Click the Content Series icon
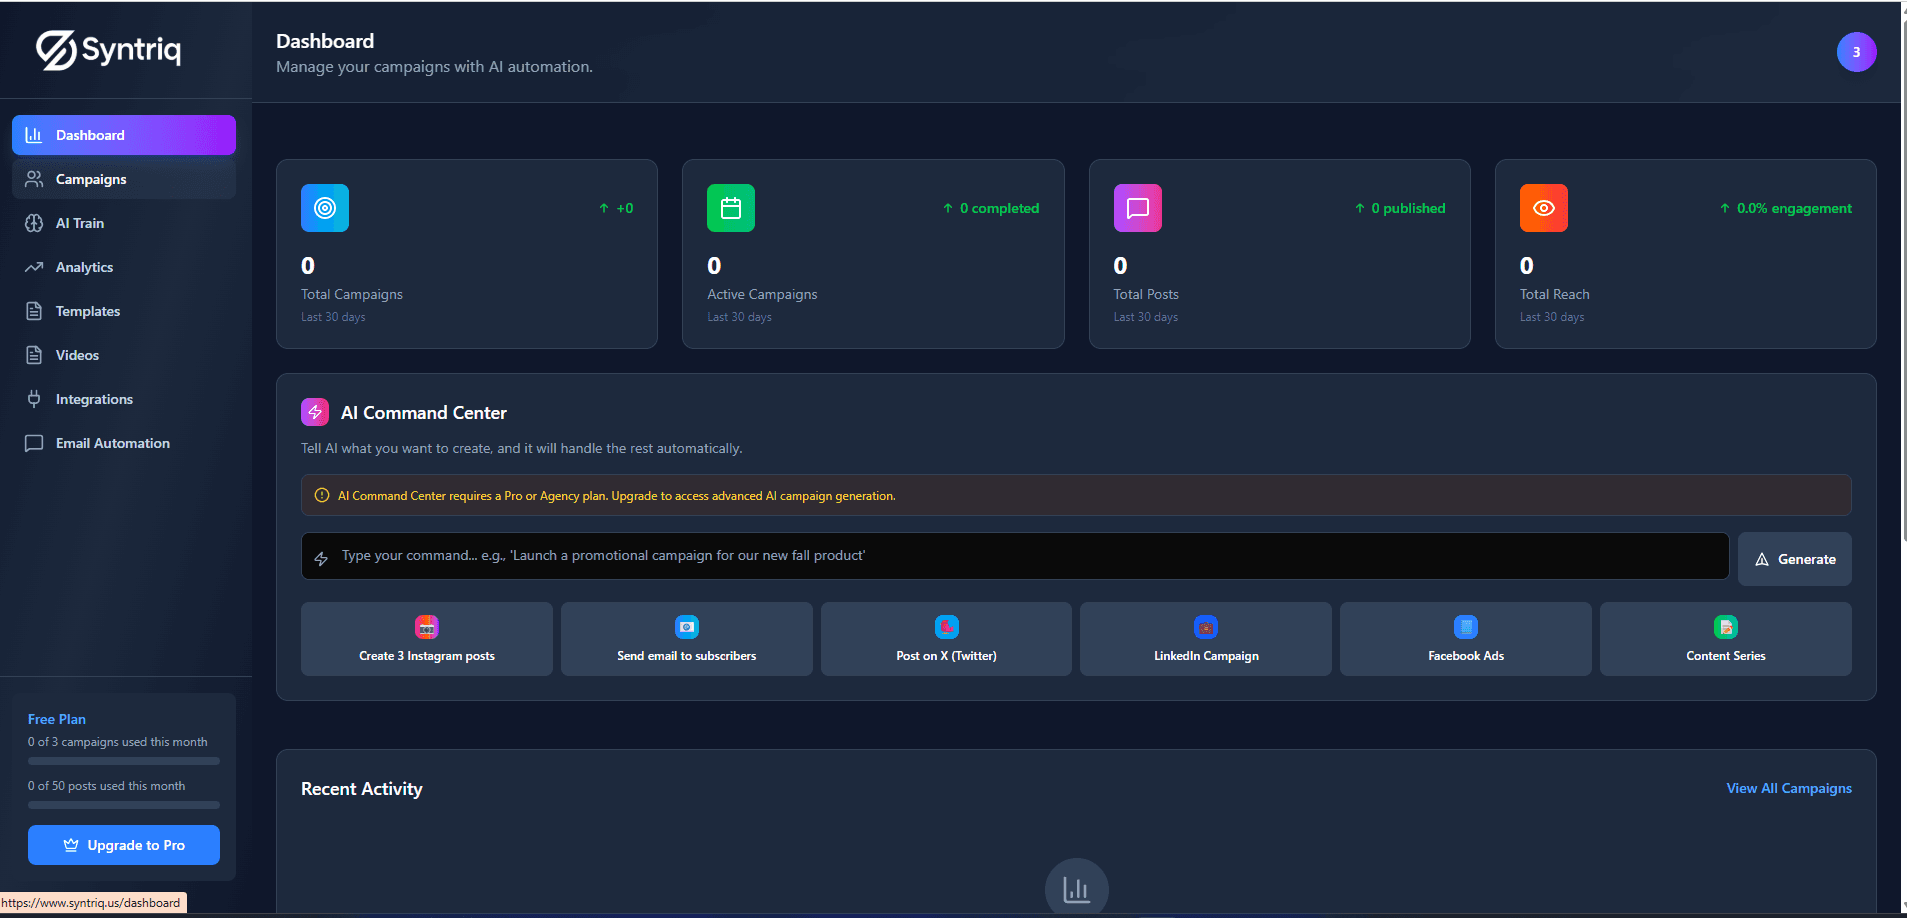Image resolution: width=1907 pixels, height=918 pixels. click(x=1725, y=627)
